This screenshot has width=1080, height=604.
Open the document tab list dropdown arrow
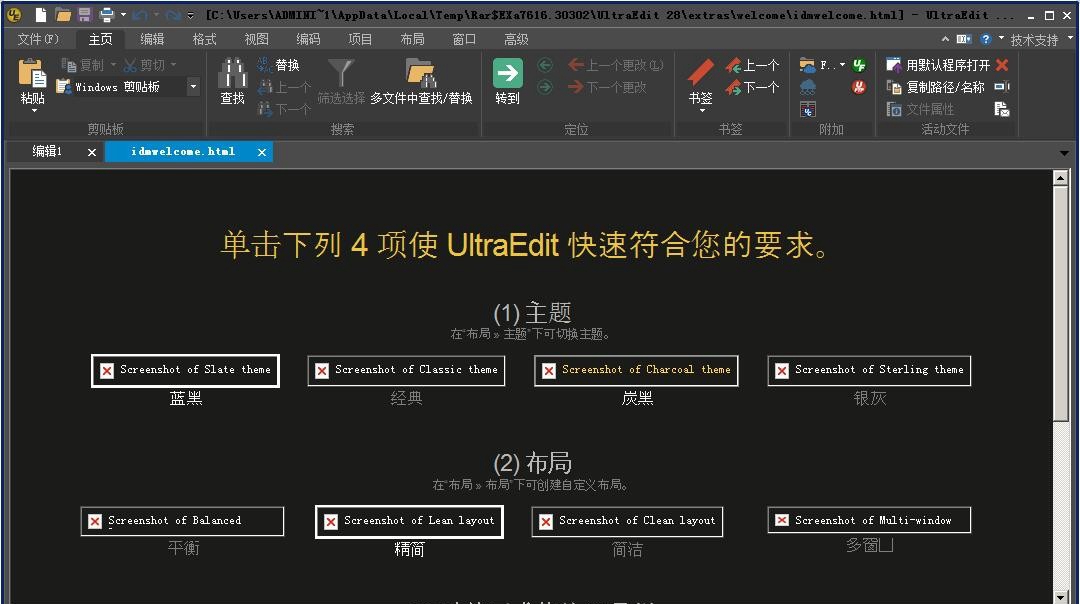(x=1065, y=152)
